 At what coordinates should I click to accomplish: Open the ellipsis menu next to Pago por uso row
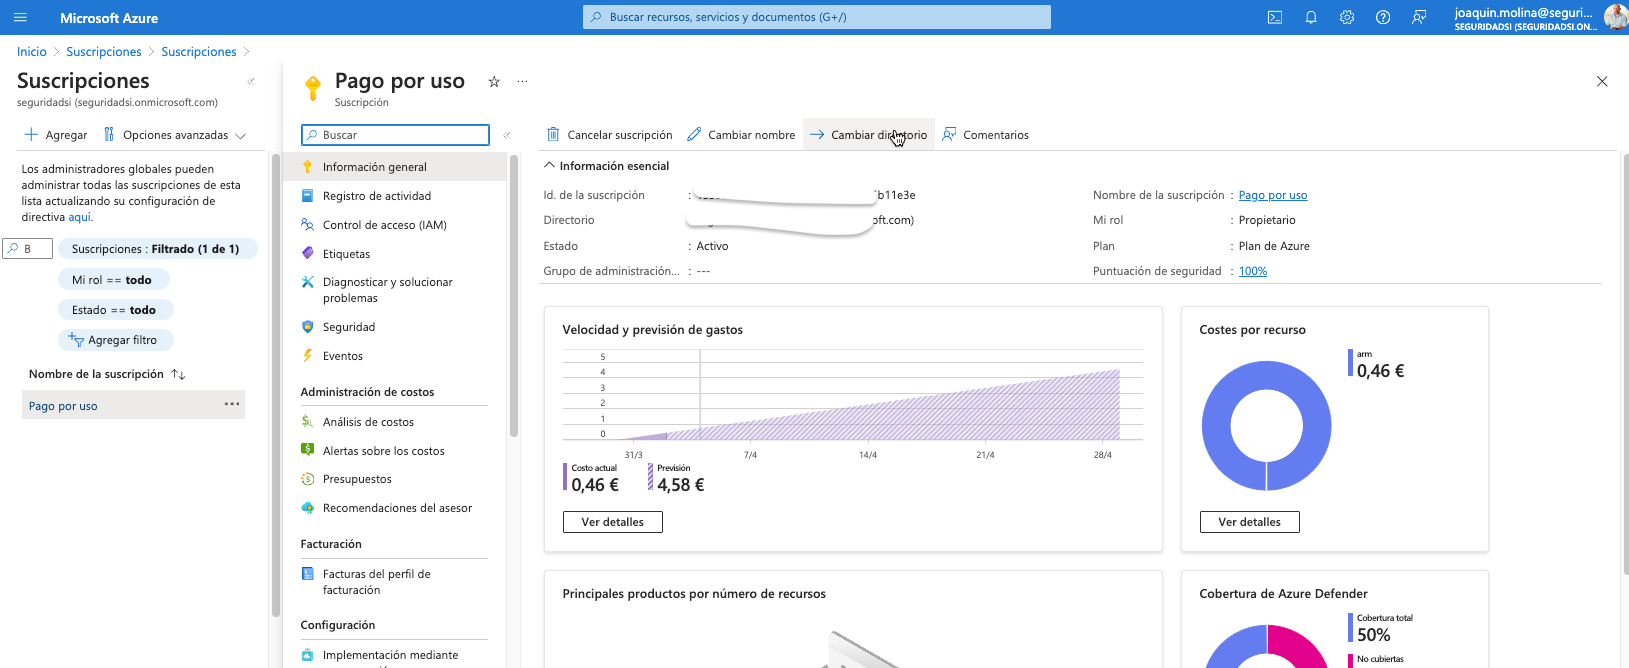point(232,404)
